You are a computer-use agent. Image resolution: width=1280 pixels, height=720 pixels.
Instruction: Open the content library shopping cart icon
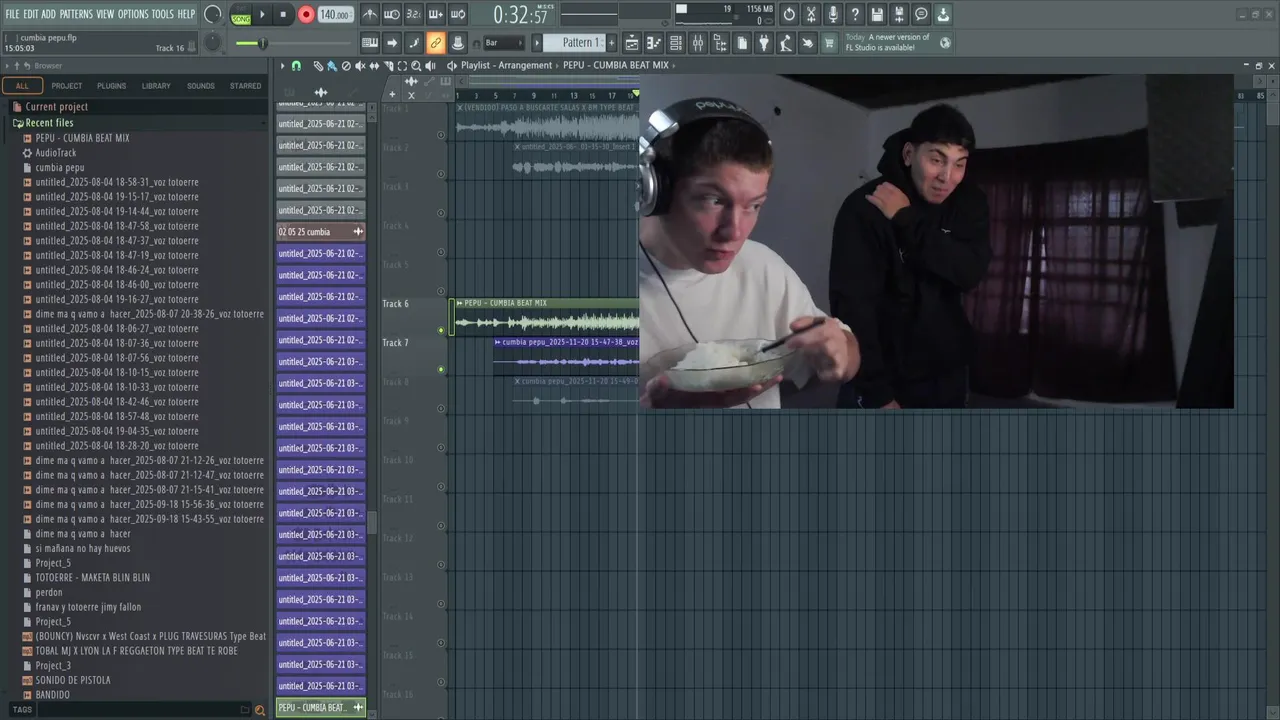pyautogui.click(x=828, y=43)
